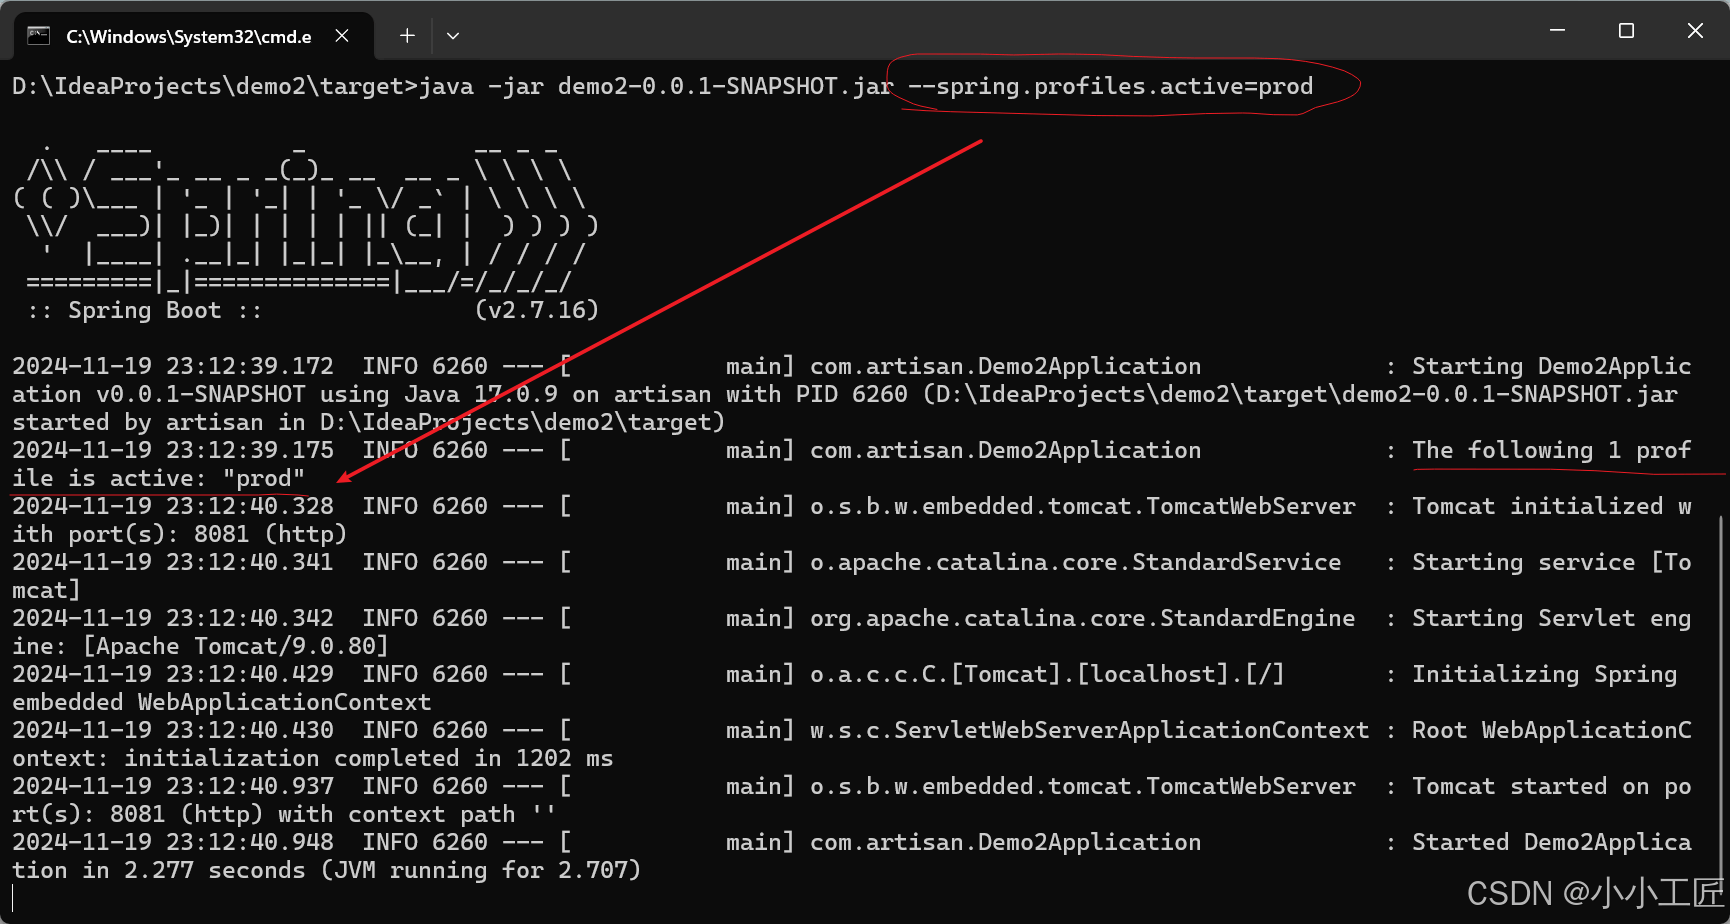Close the cmd.exe terminal tab
The width and height of the screenshot is (1730, 924).
(x=342, y=36)
